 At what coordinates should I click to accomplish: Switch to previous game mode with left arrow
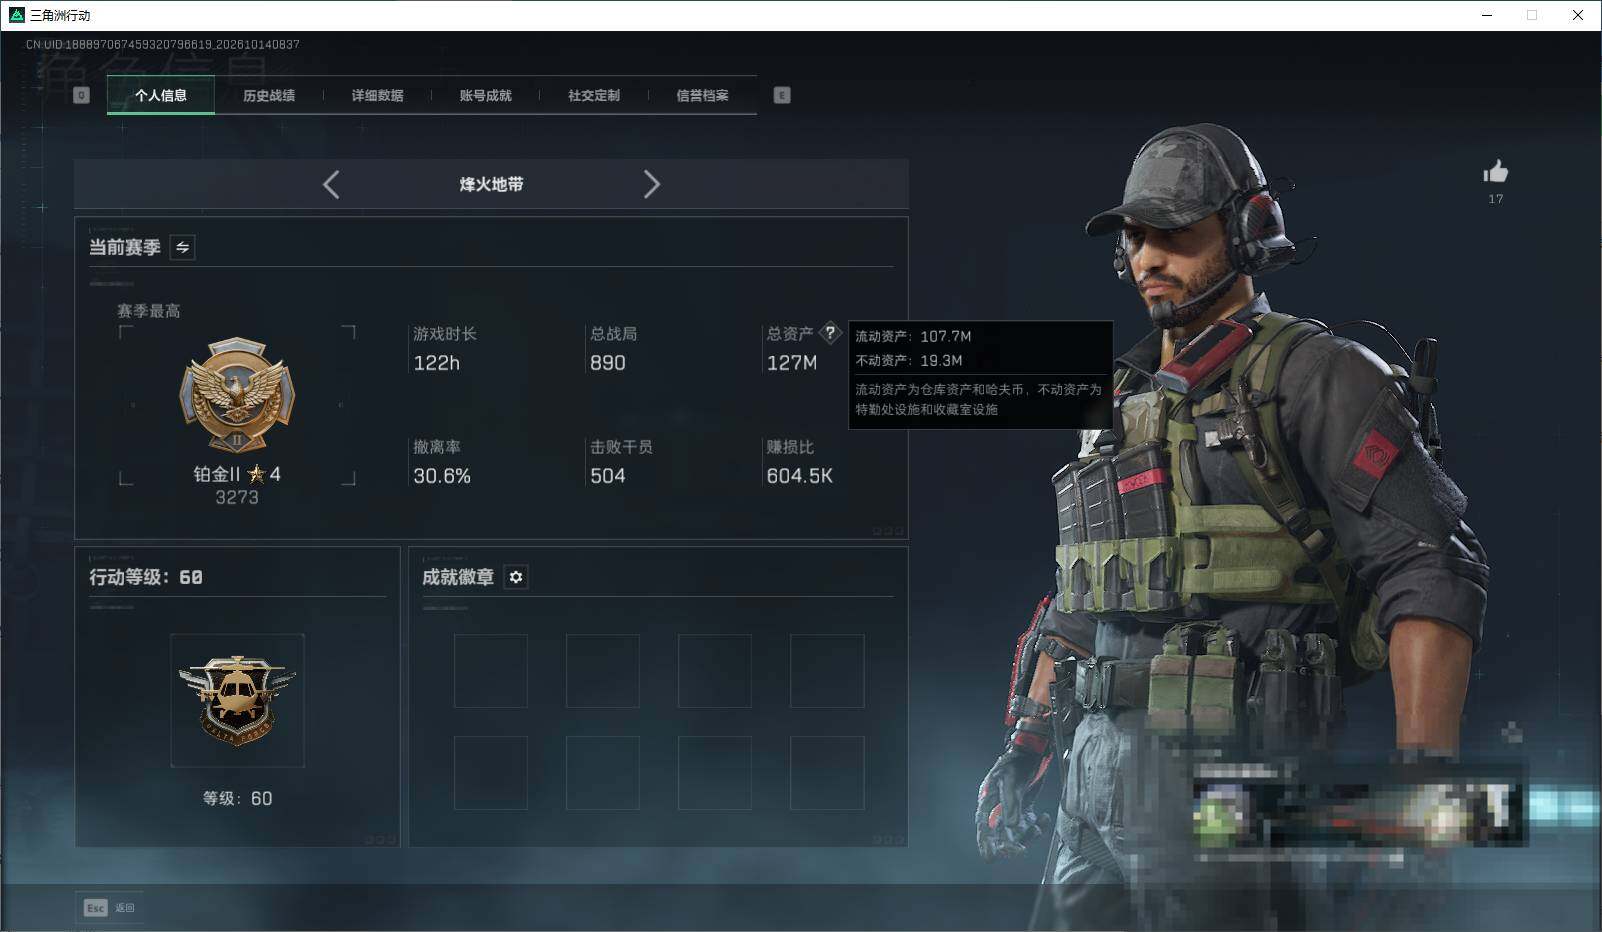(x=331, y=184)
